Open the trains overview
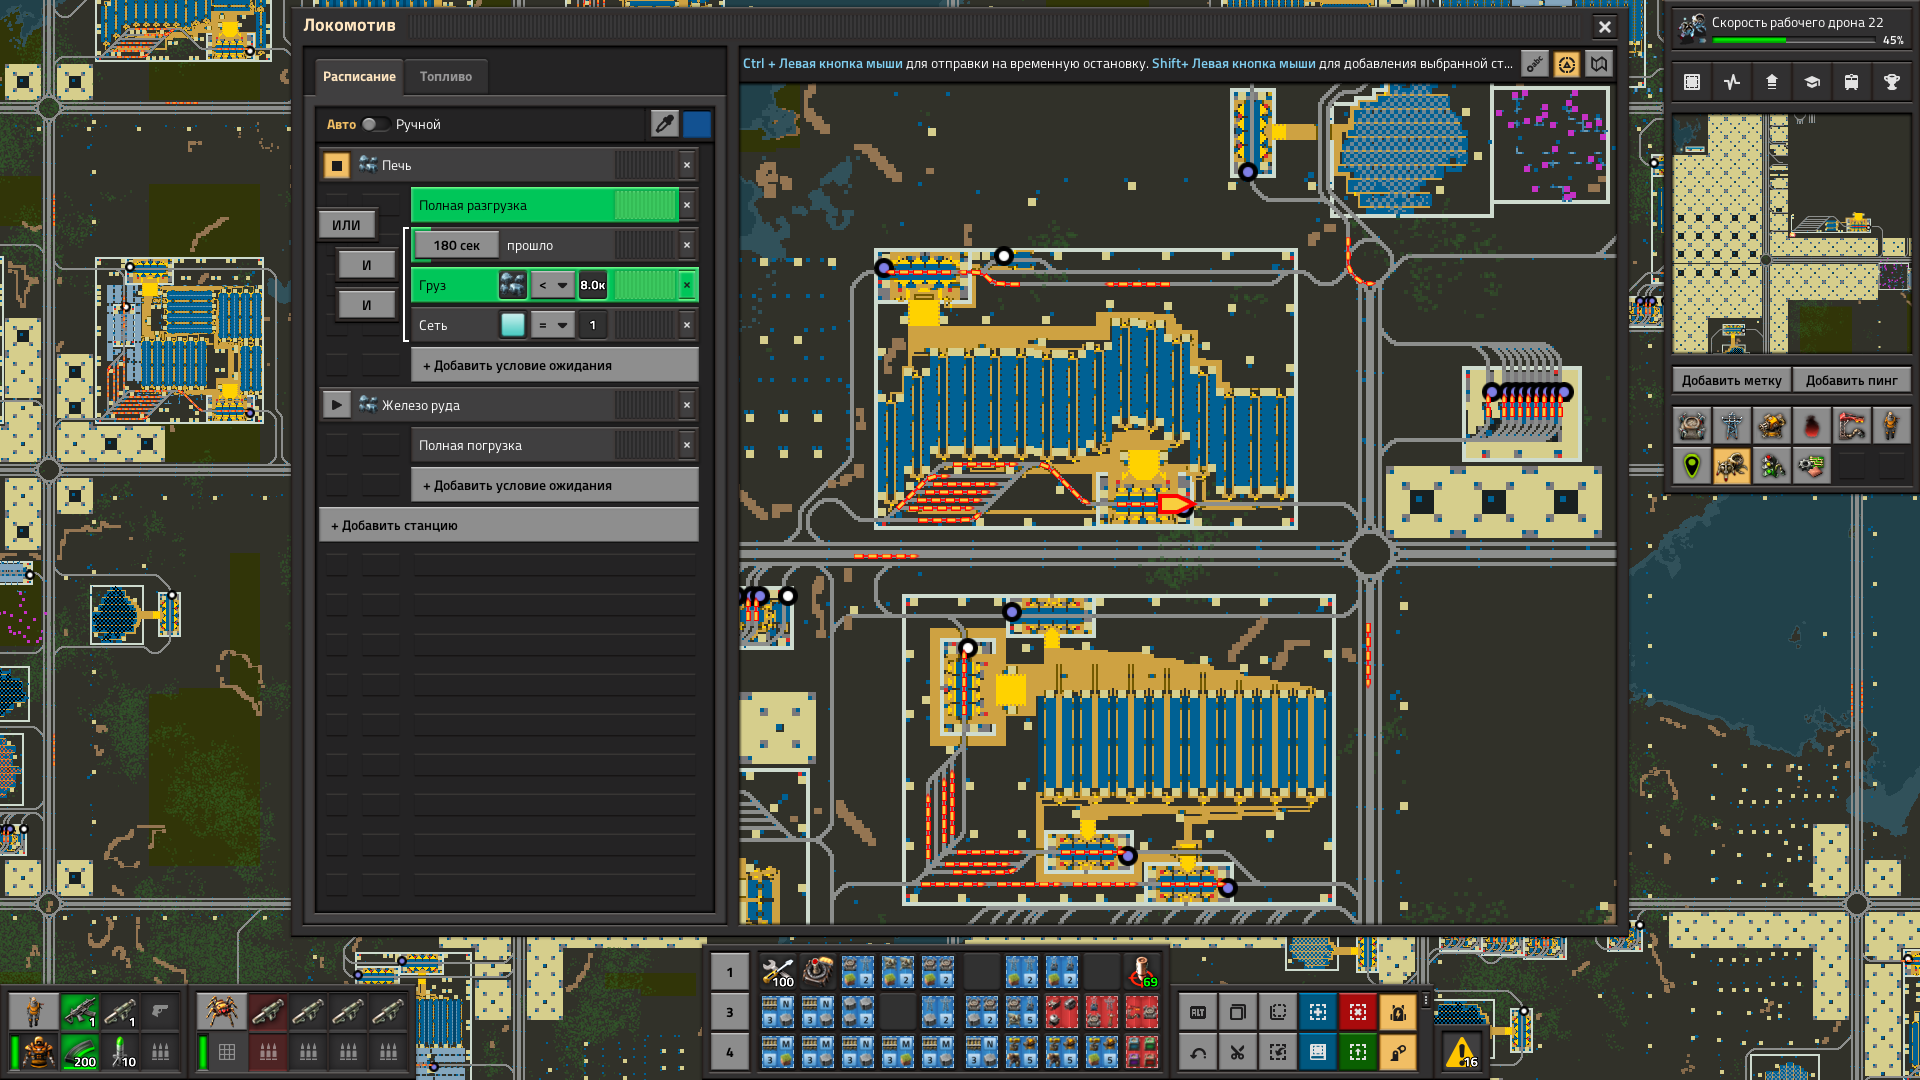Screen dimensions: 1920x1080 1852,82
